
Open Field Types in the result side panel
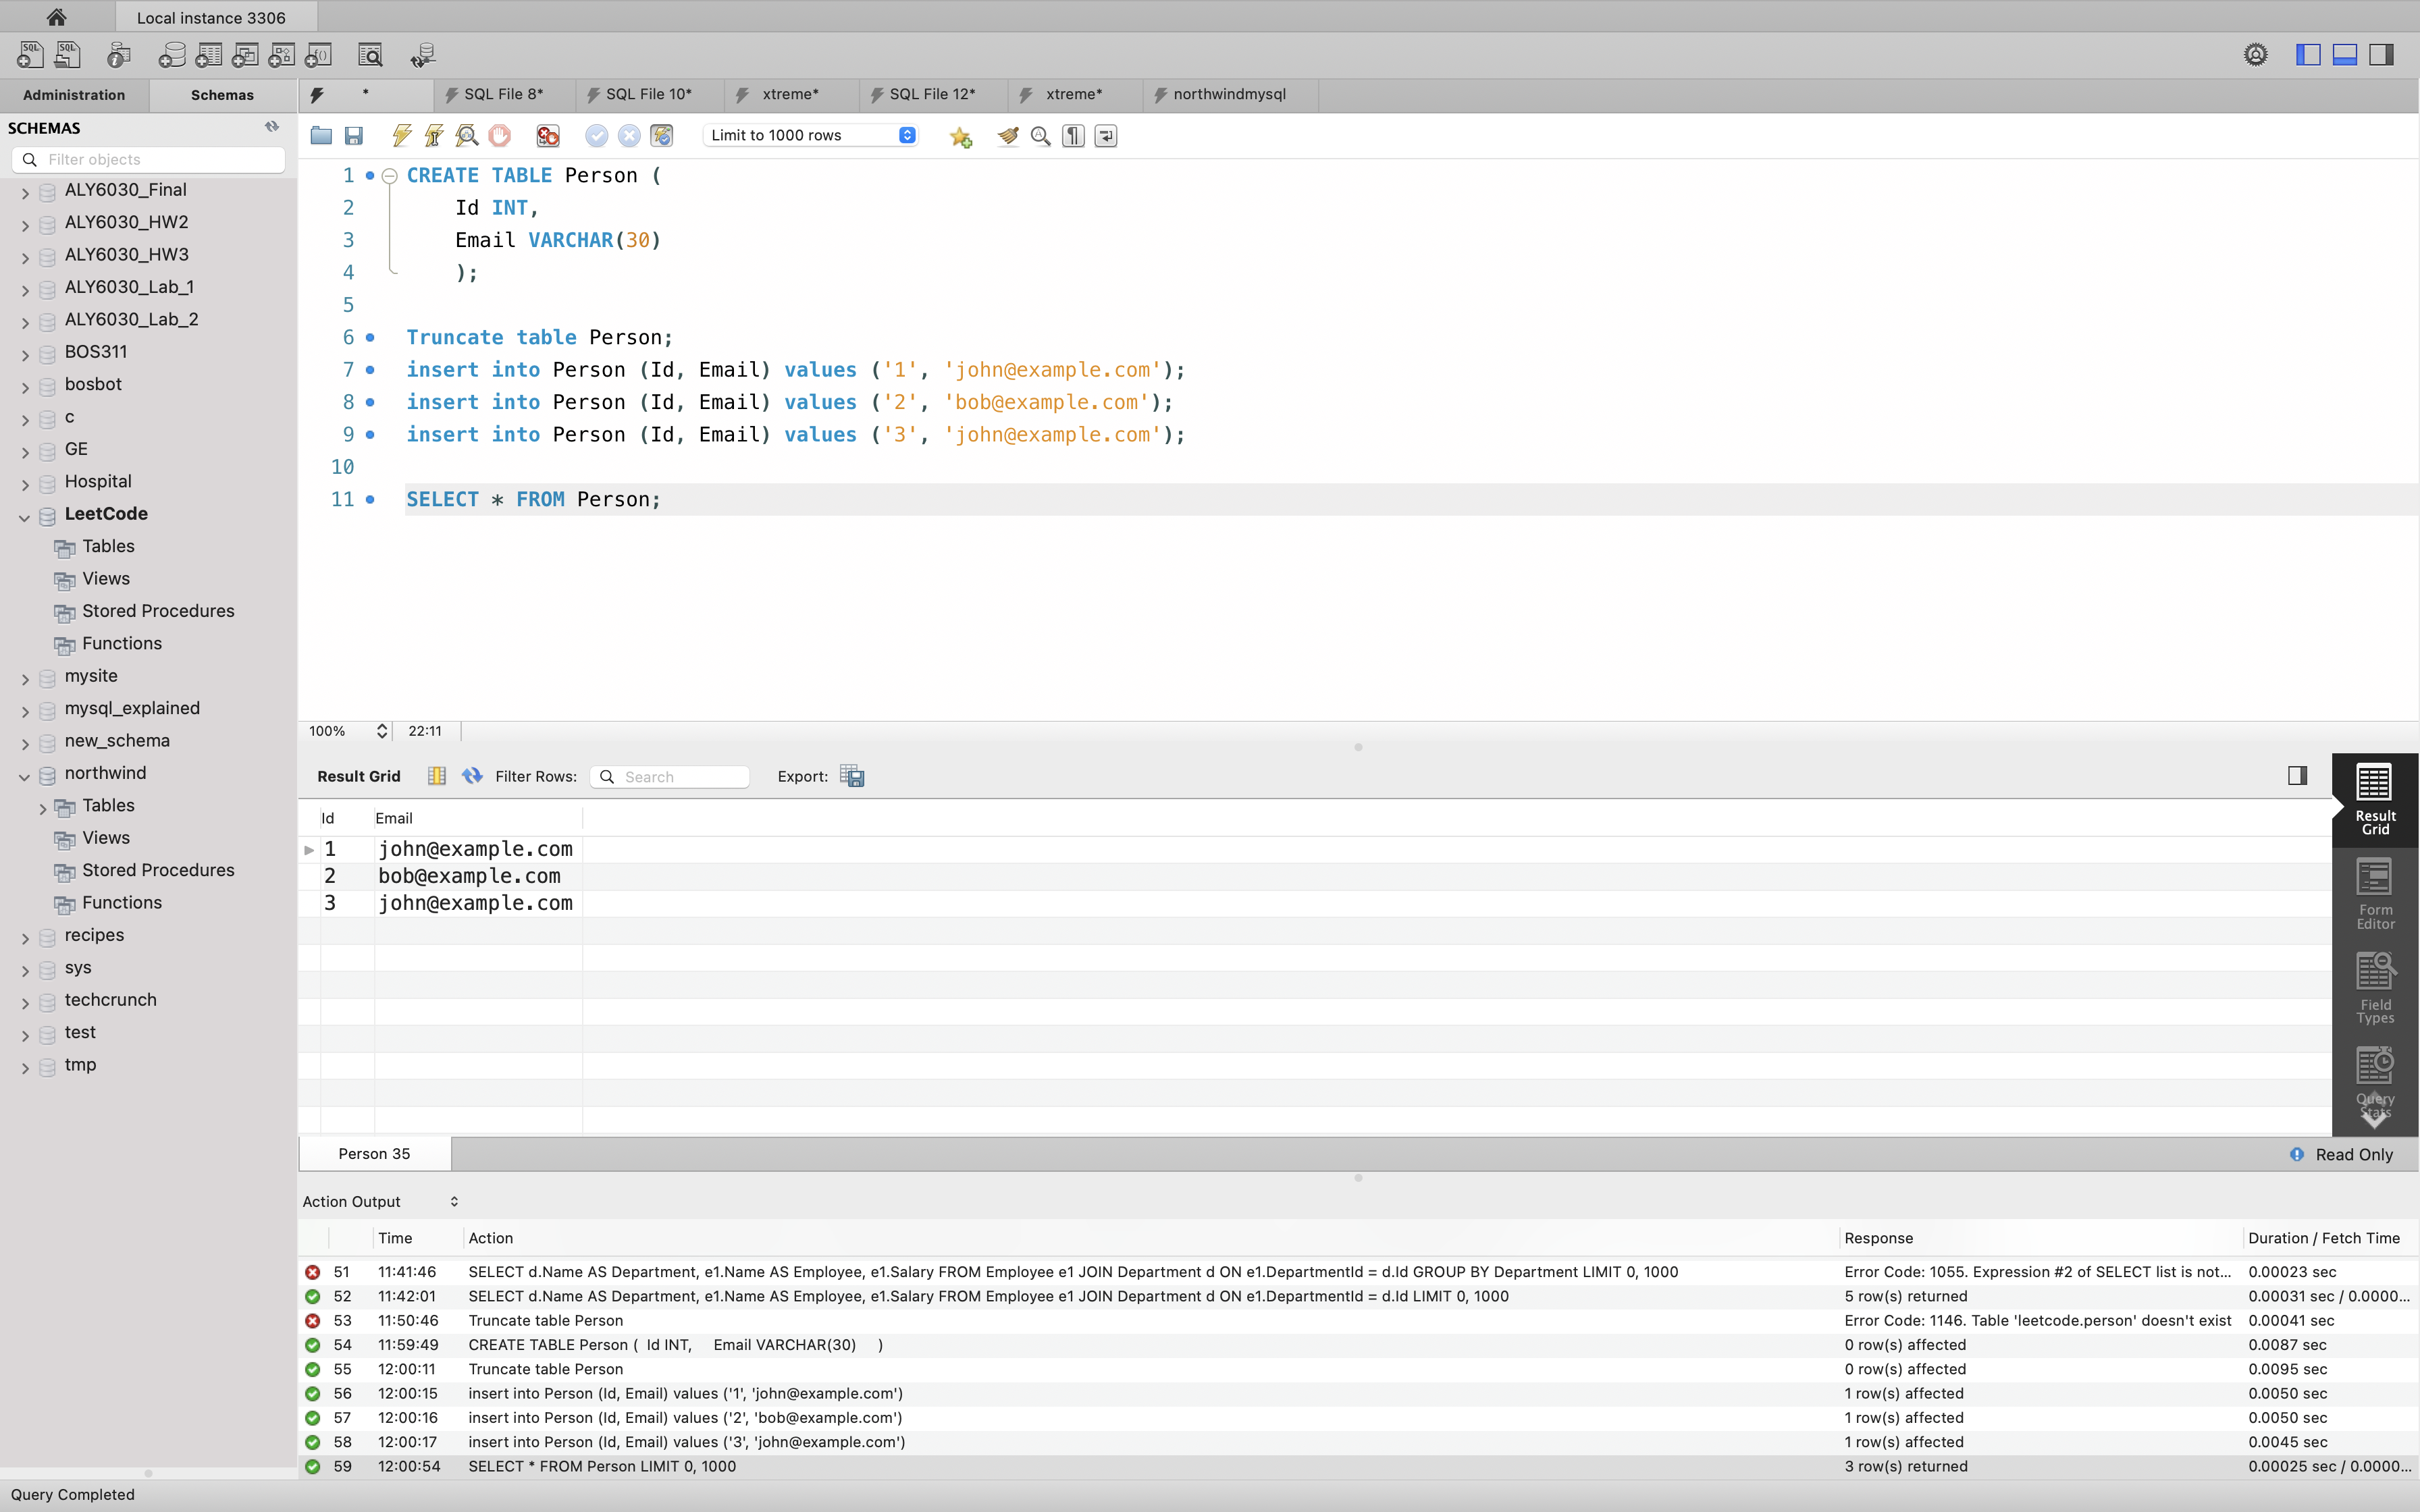[x=2375, y=988]
